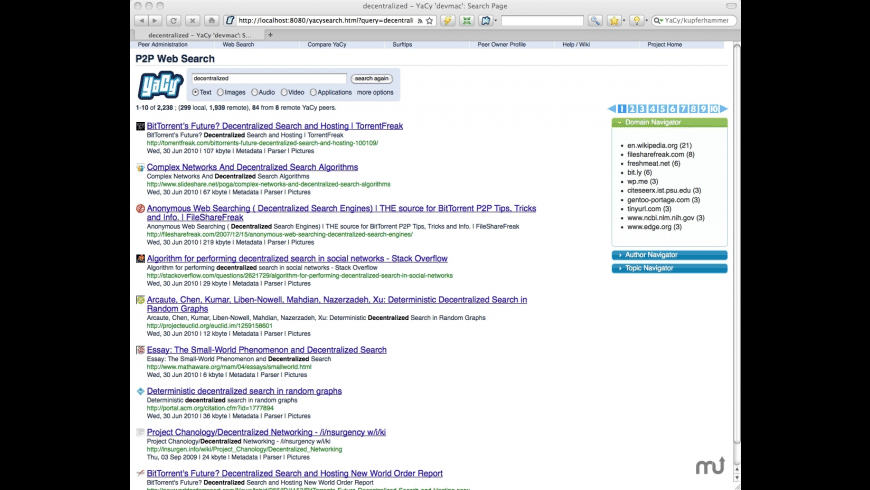
Task: Click favicon beside Arcaute, Chen, Kumar result
Action: tap(140, 300)
